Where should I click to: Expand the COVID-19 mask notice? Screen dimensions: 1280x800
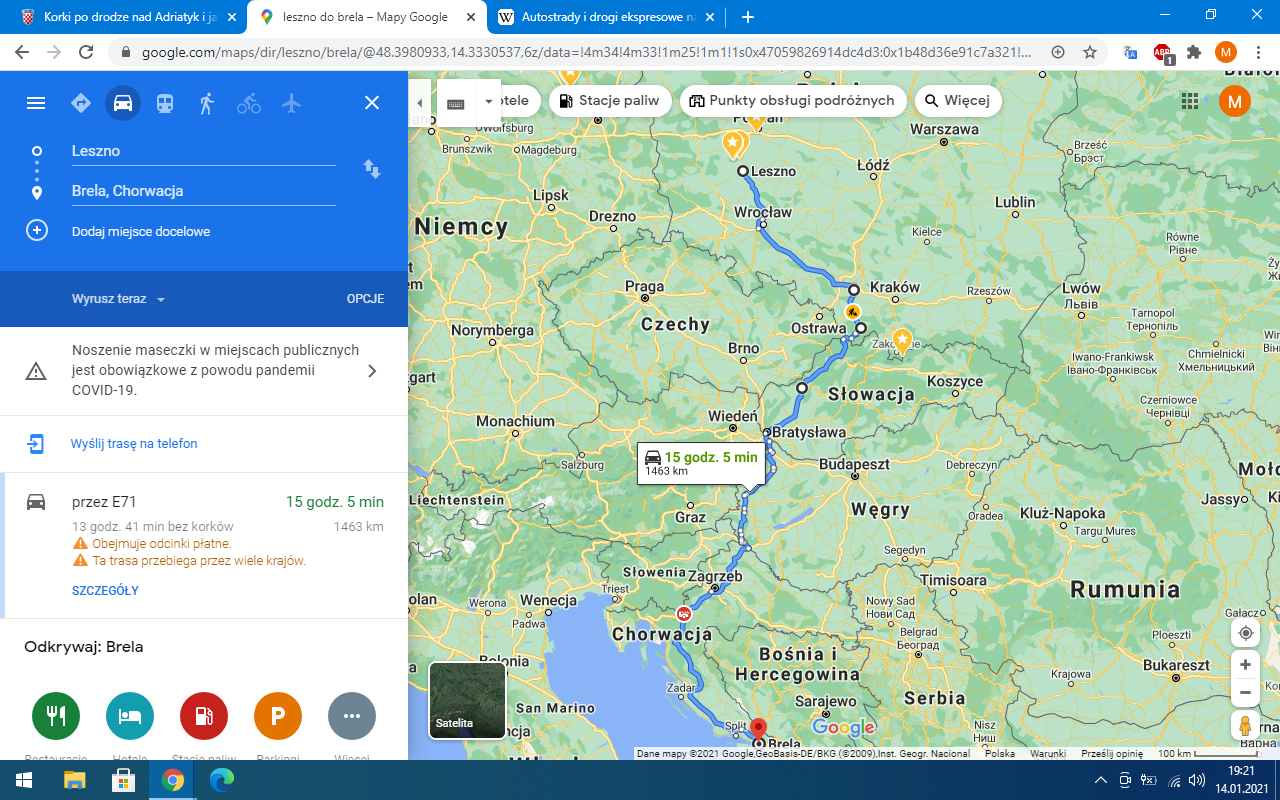pyautogui.click(x=371, y=371)
